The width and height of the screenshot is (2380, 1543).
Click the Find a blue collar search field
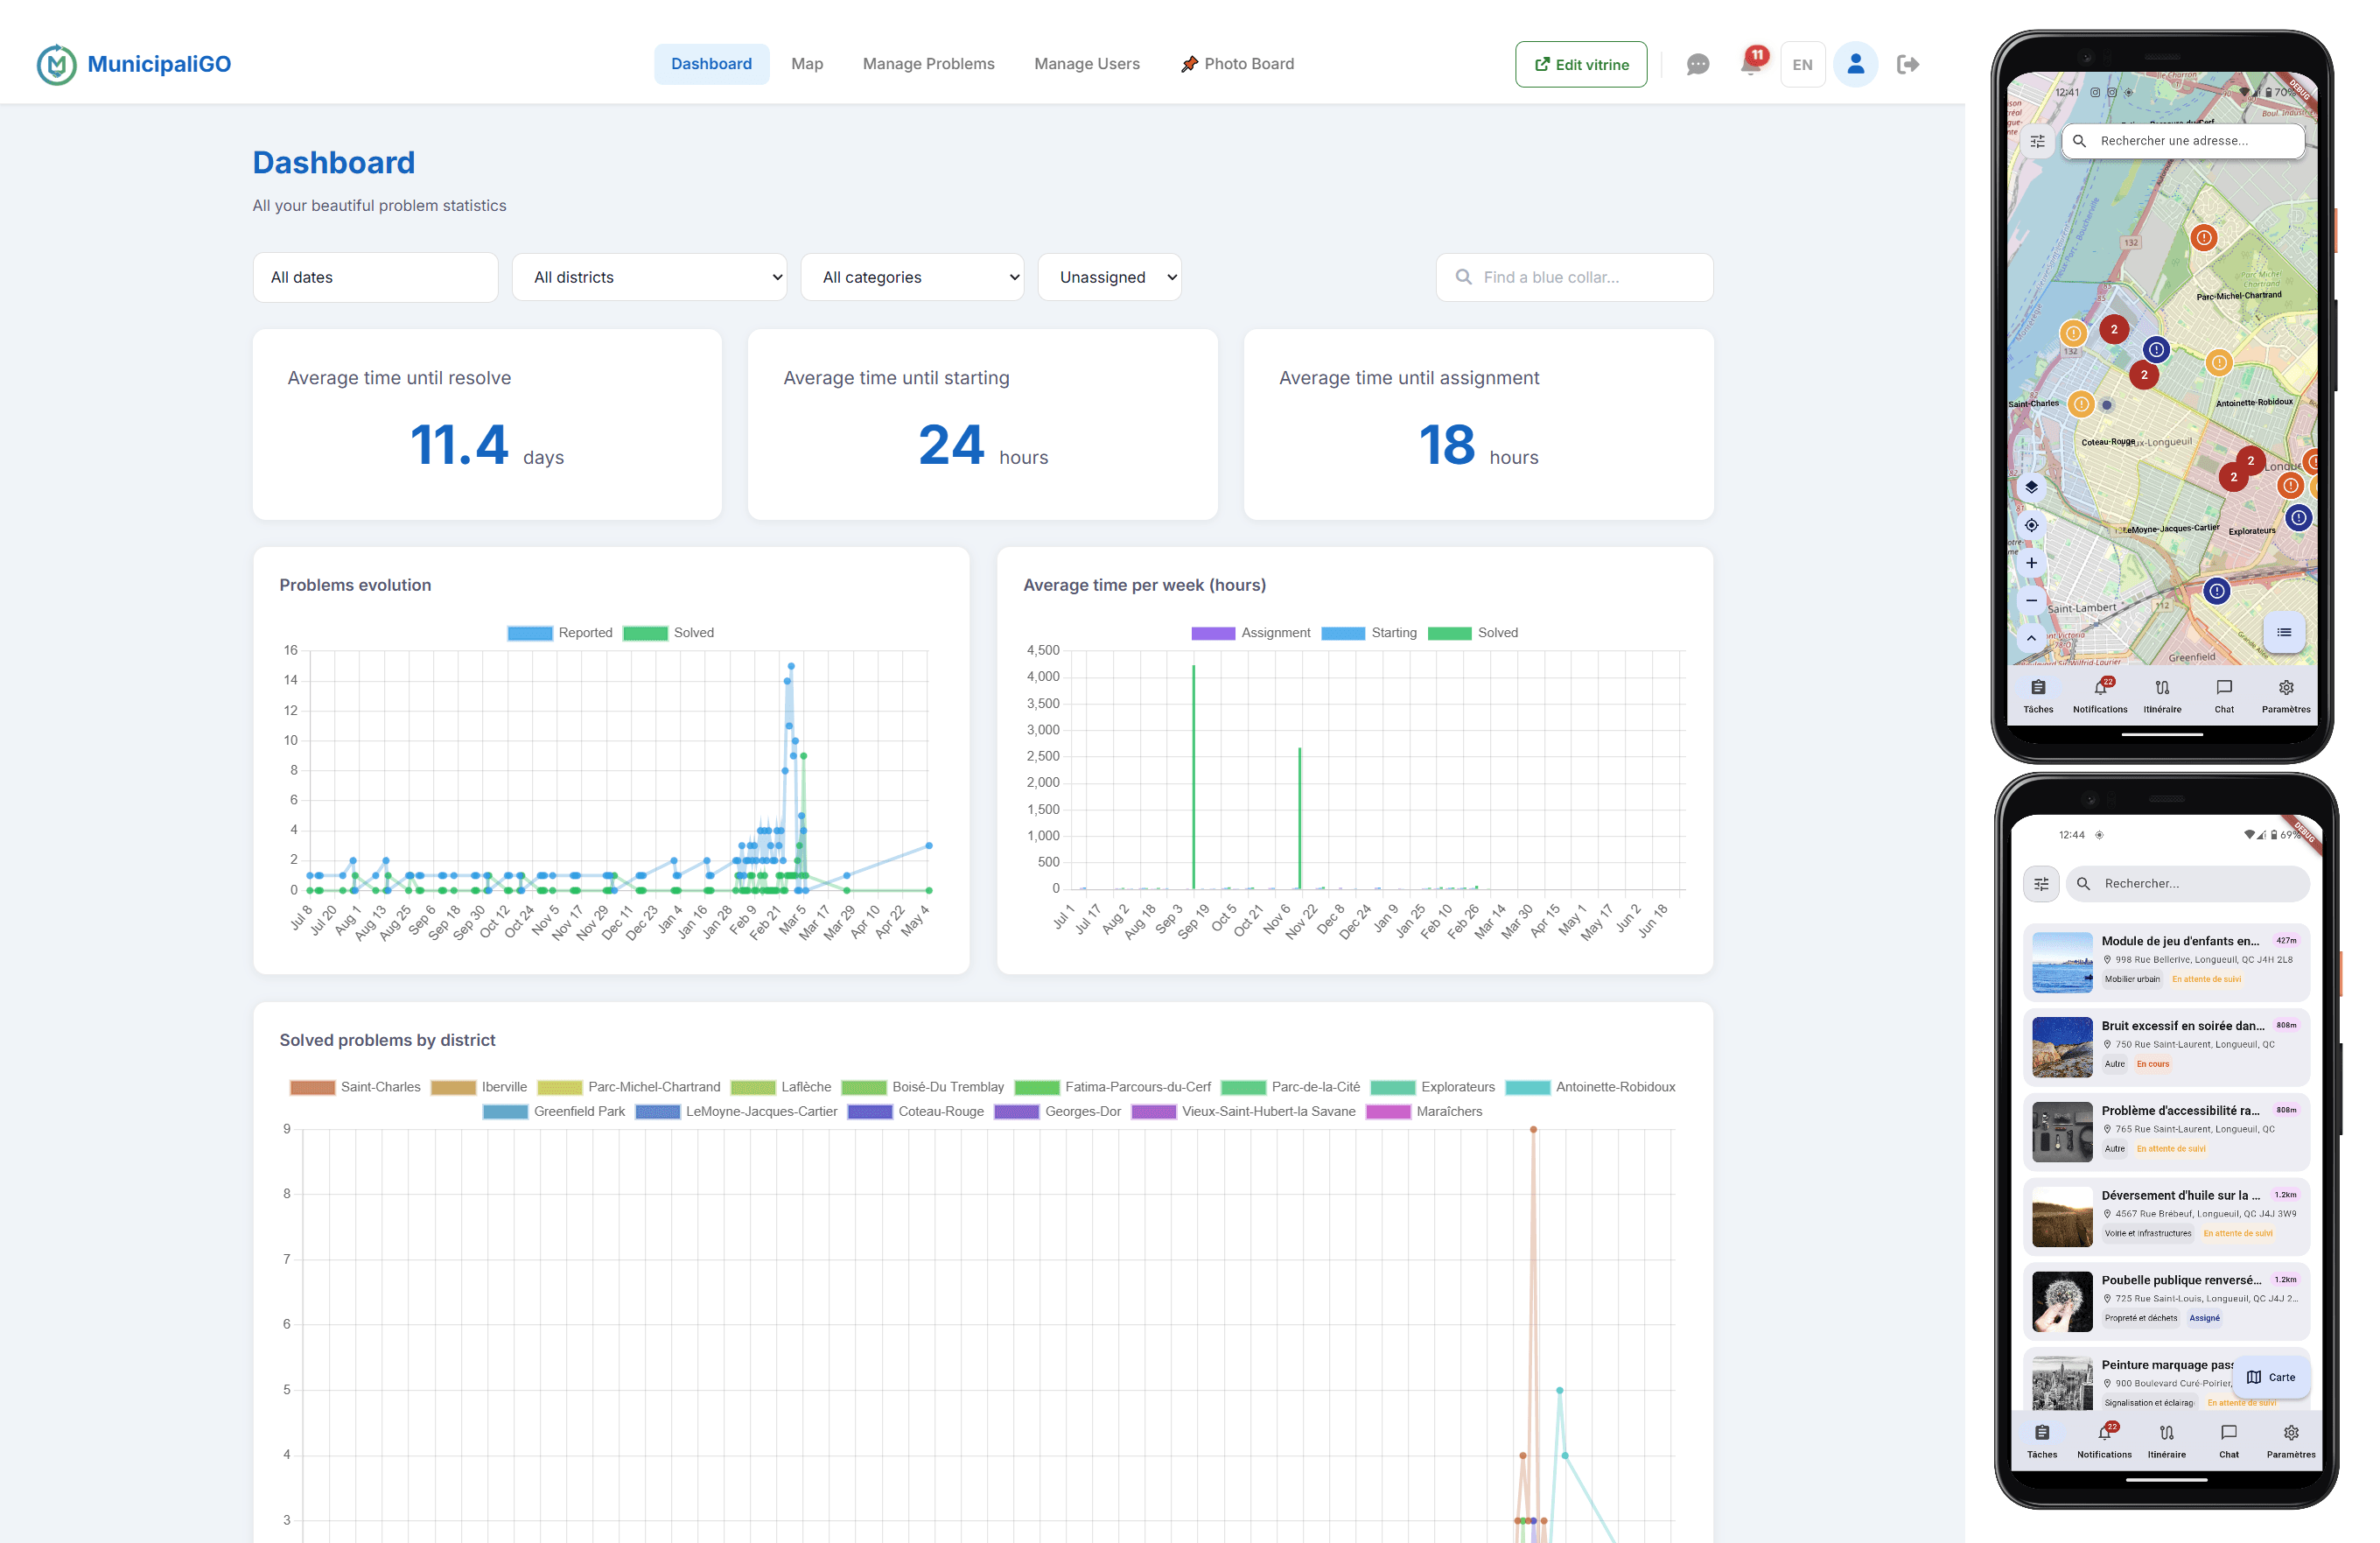(x=1574, y=277)
